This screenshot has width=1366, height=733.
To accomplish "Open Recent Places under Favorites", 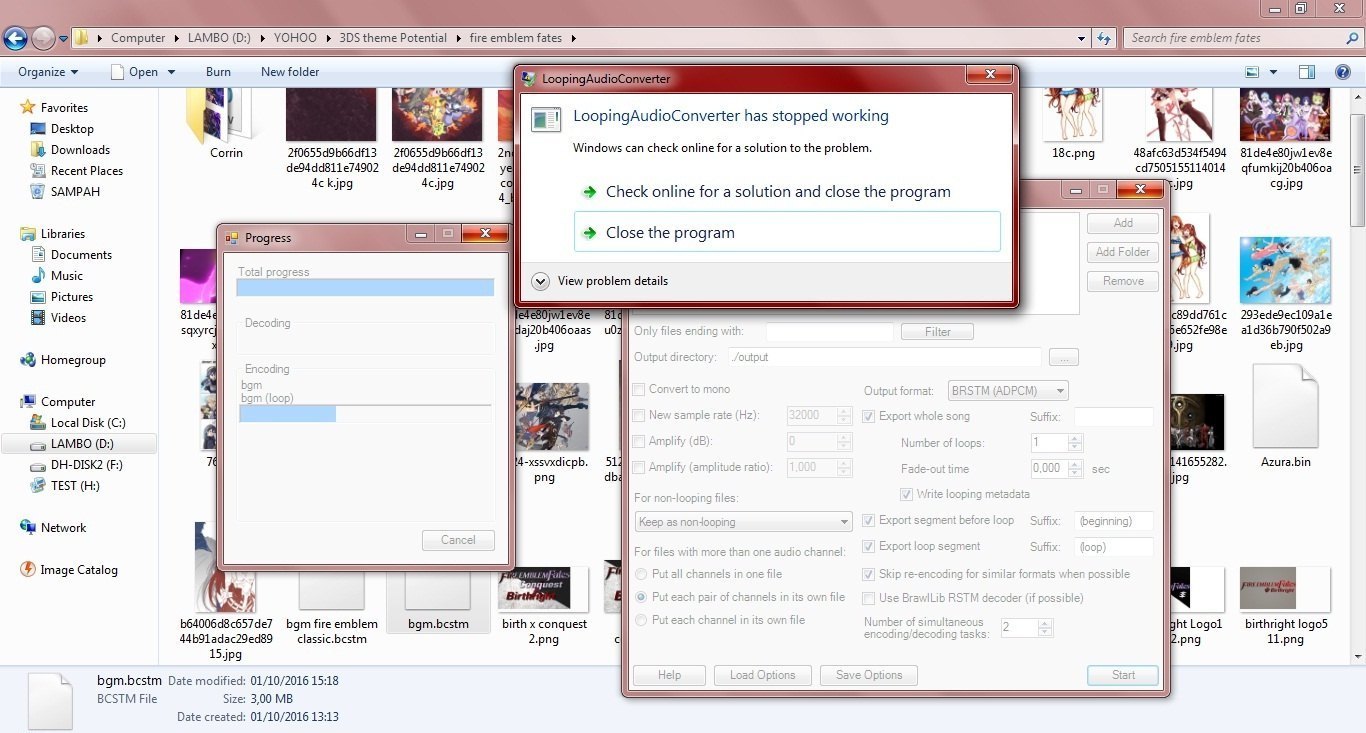I will point(87,171).
